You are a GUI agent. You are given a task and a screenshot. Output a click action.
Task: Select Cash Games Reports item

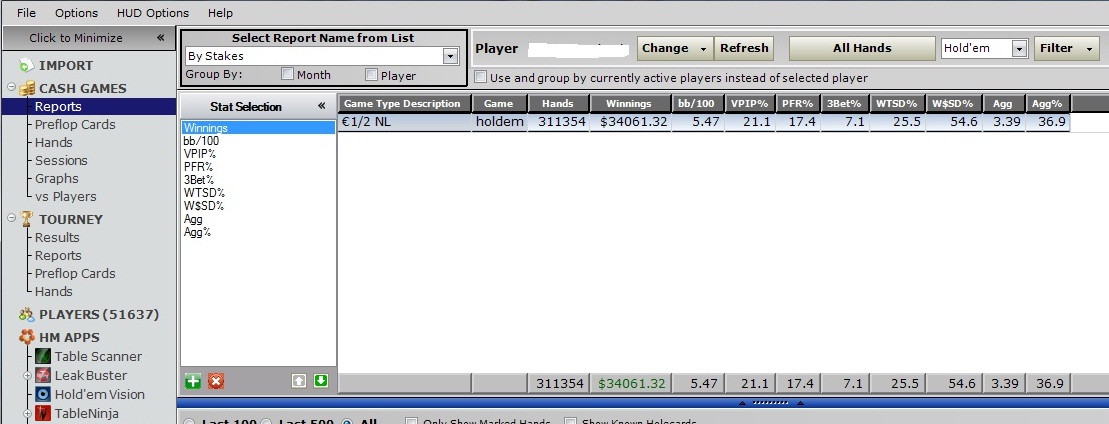[58, 107]
